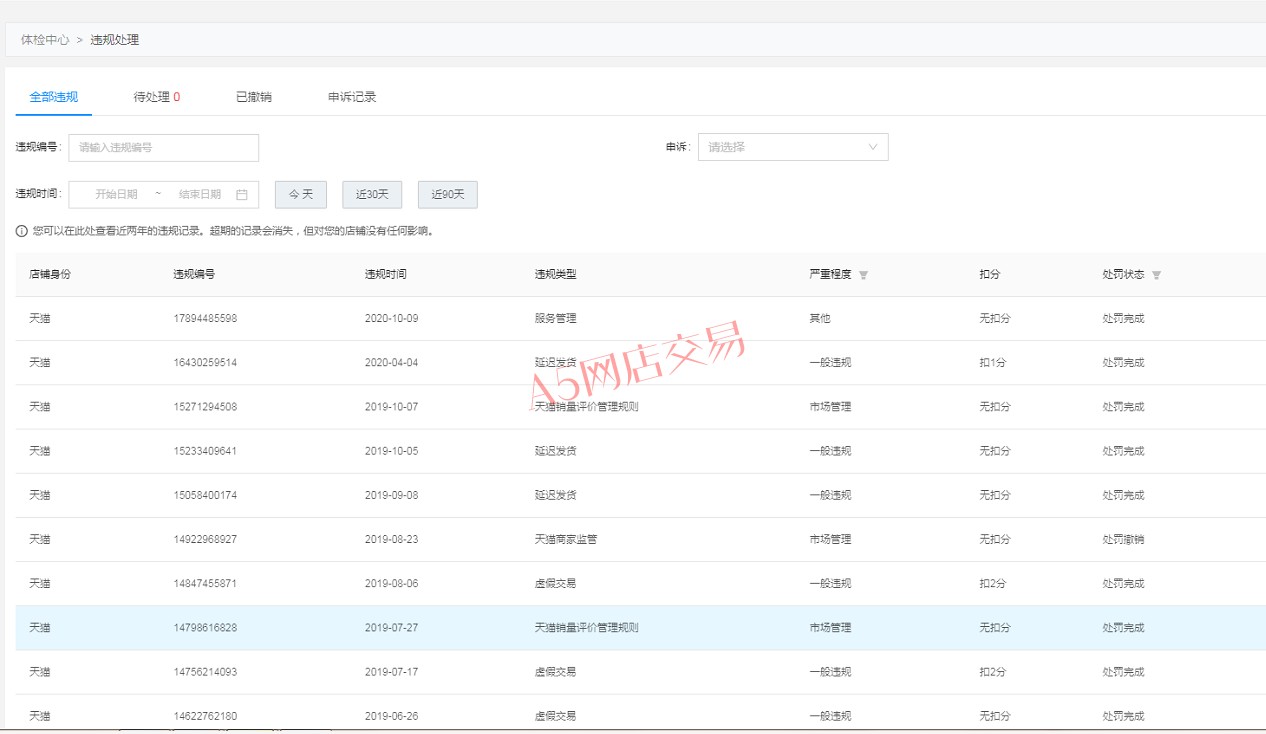Select the highlighted row 14798616828

tap(205, 628)
